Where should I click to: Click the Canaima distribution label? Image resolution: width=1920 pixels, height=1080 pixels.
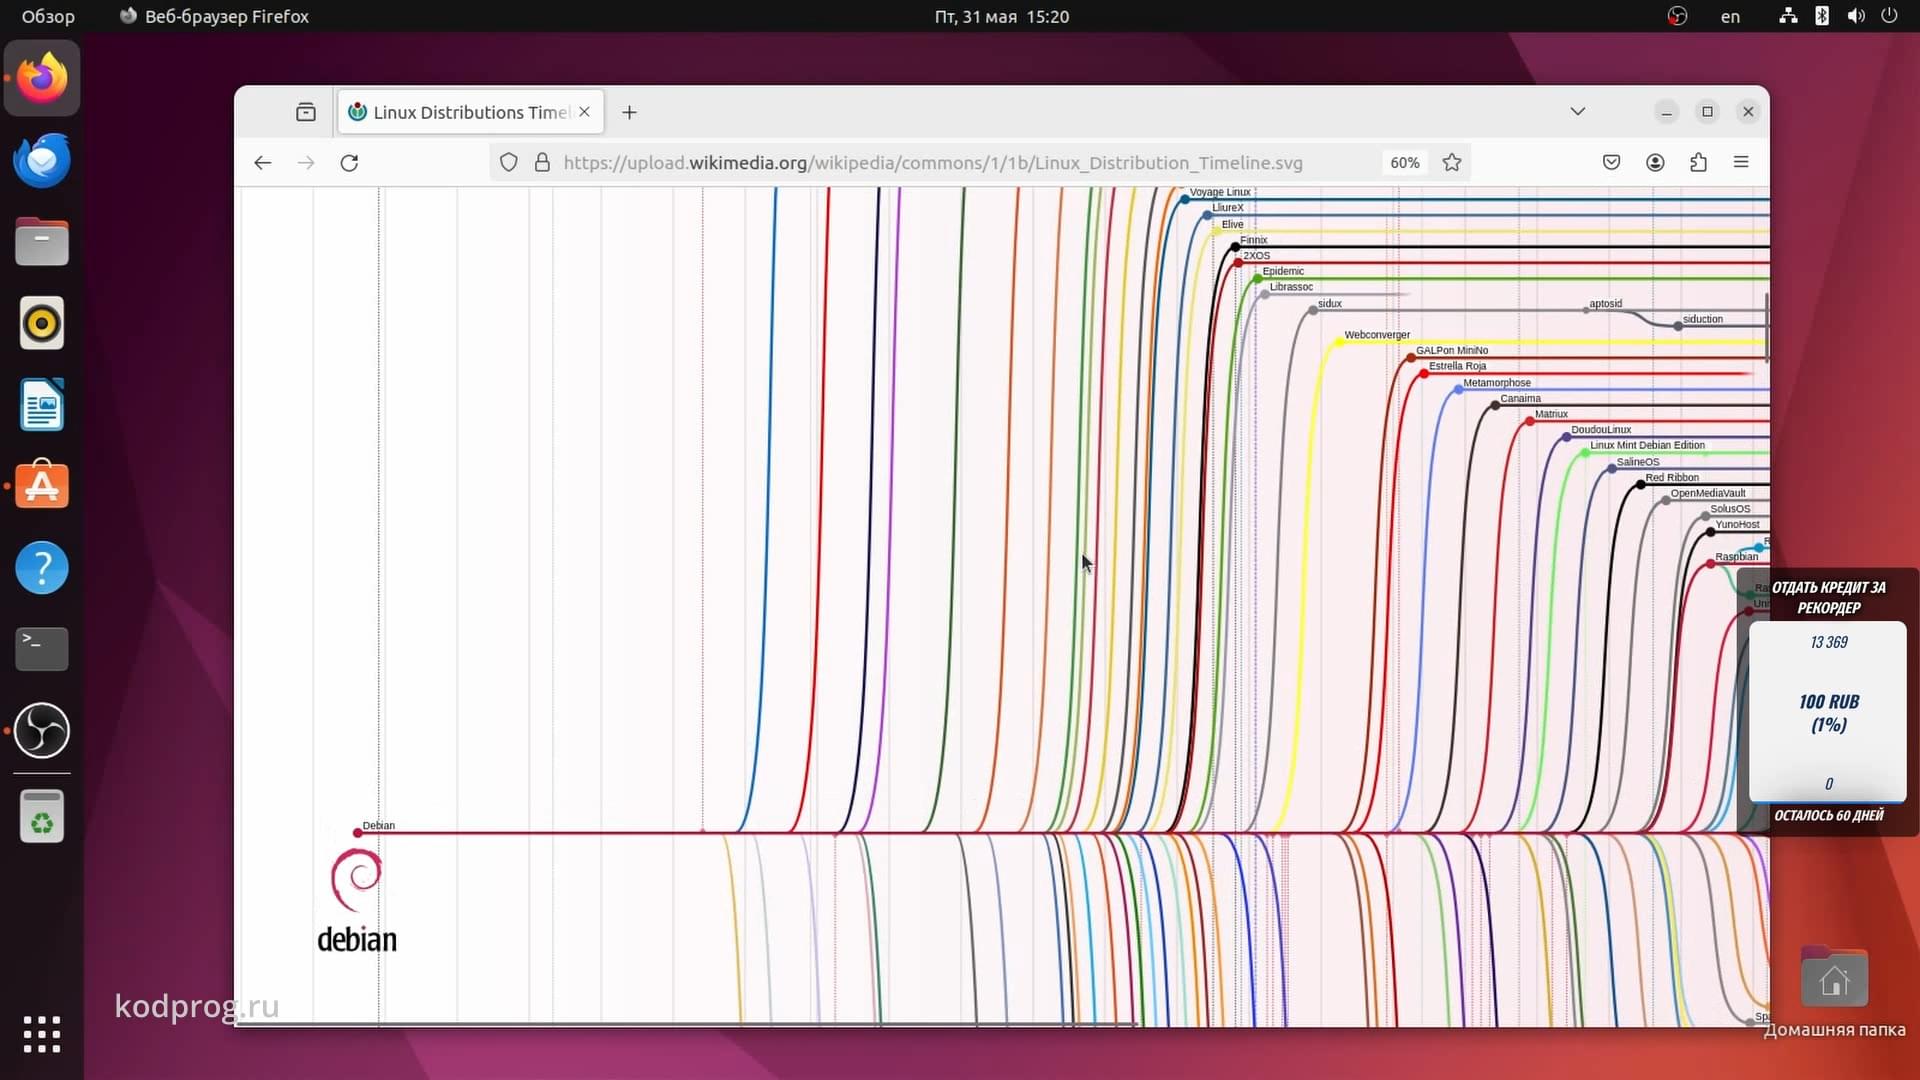(1520, 398)
